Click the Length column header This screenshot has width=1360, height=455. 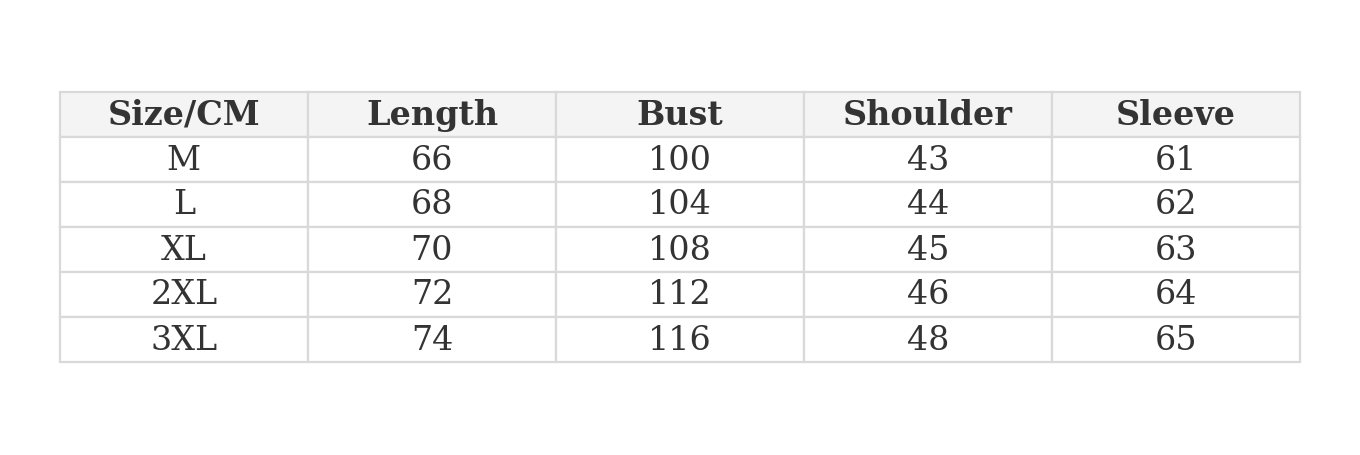(432, 115)
